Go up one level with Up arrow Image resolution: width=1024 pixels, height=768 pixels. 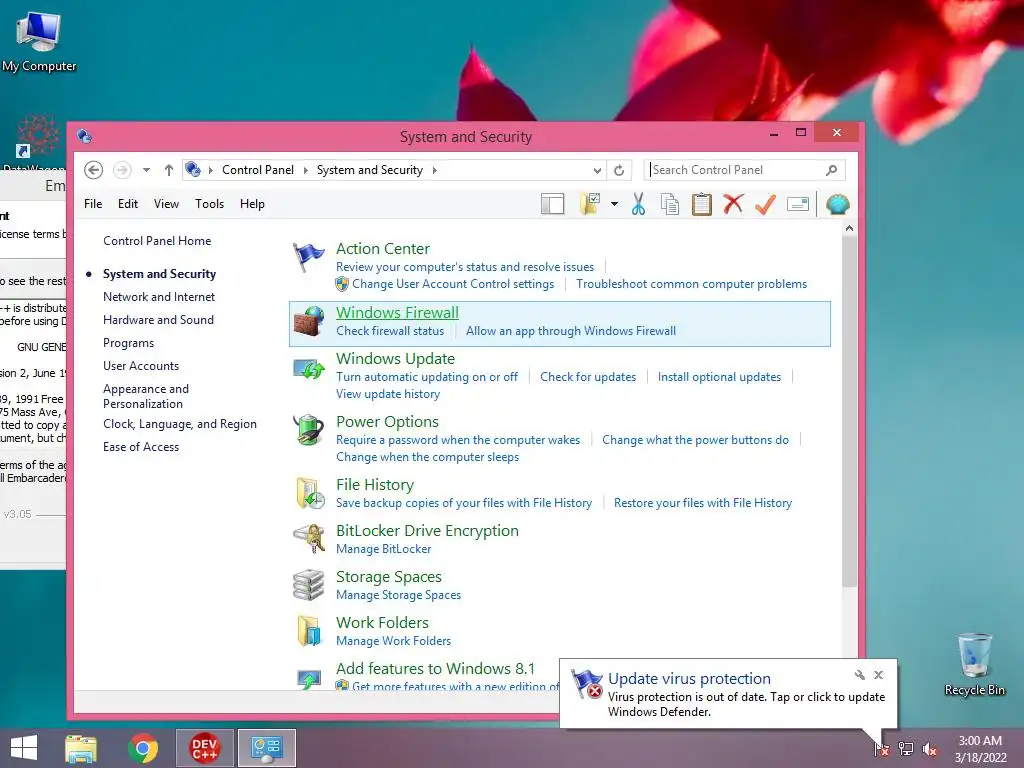point(168,170)
